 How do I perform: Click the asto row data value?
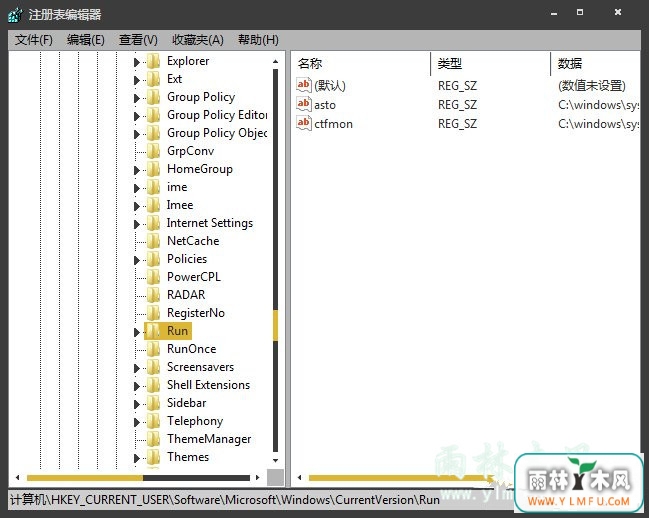(598, 105)
